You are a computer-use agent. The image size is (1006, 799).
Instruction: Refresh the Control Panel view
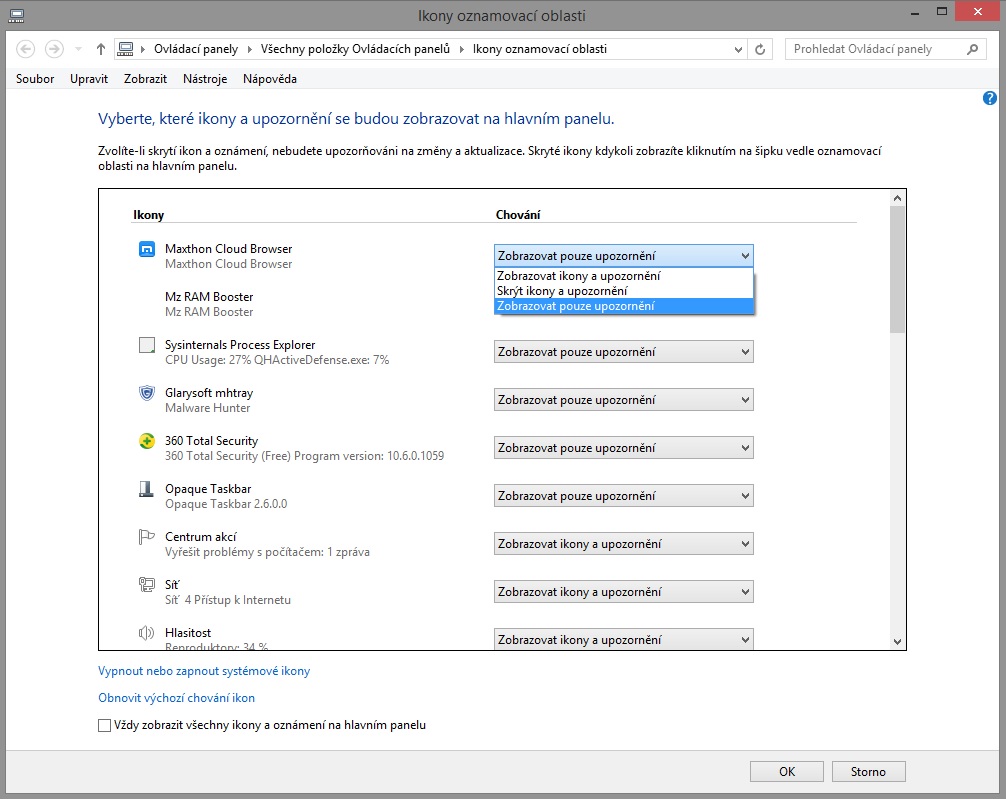tap(760, 49)
